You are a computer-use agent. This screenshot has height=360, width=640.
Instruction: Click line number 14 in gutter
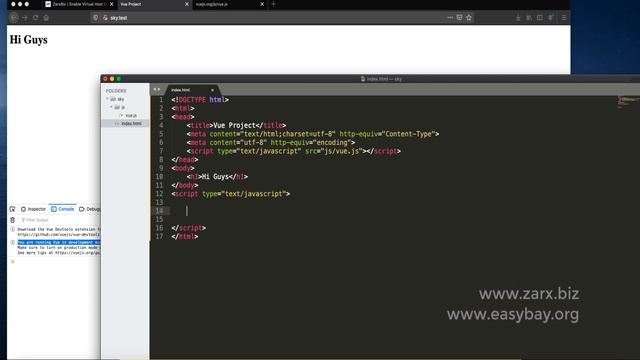159,211
